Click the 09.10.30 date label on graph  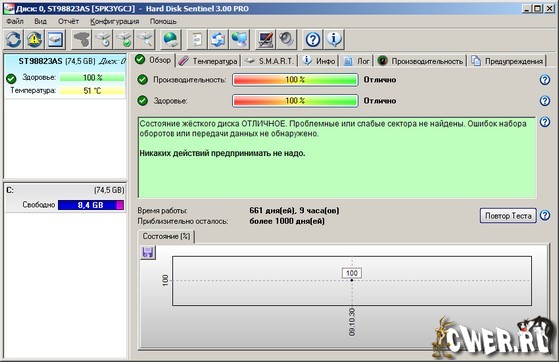352,322
